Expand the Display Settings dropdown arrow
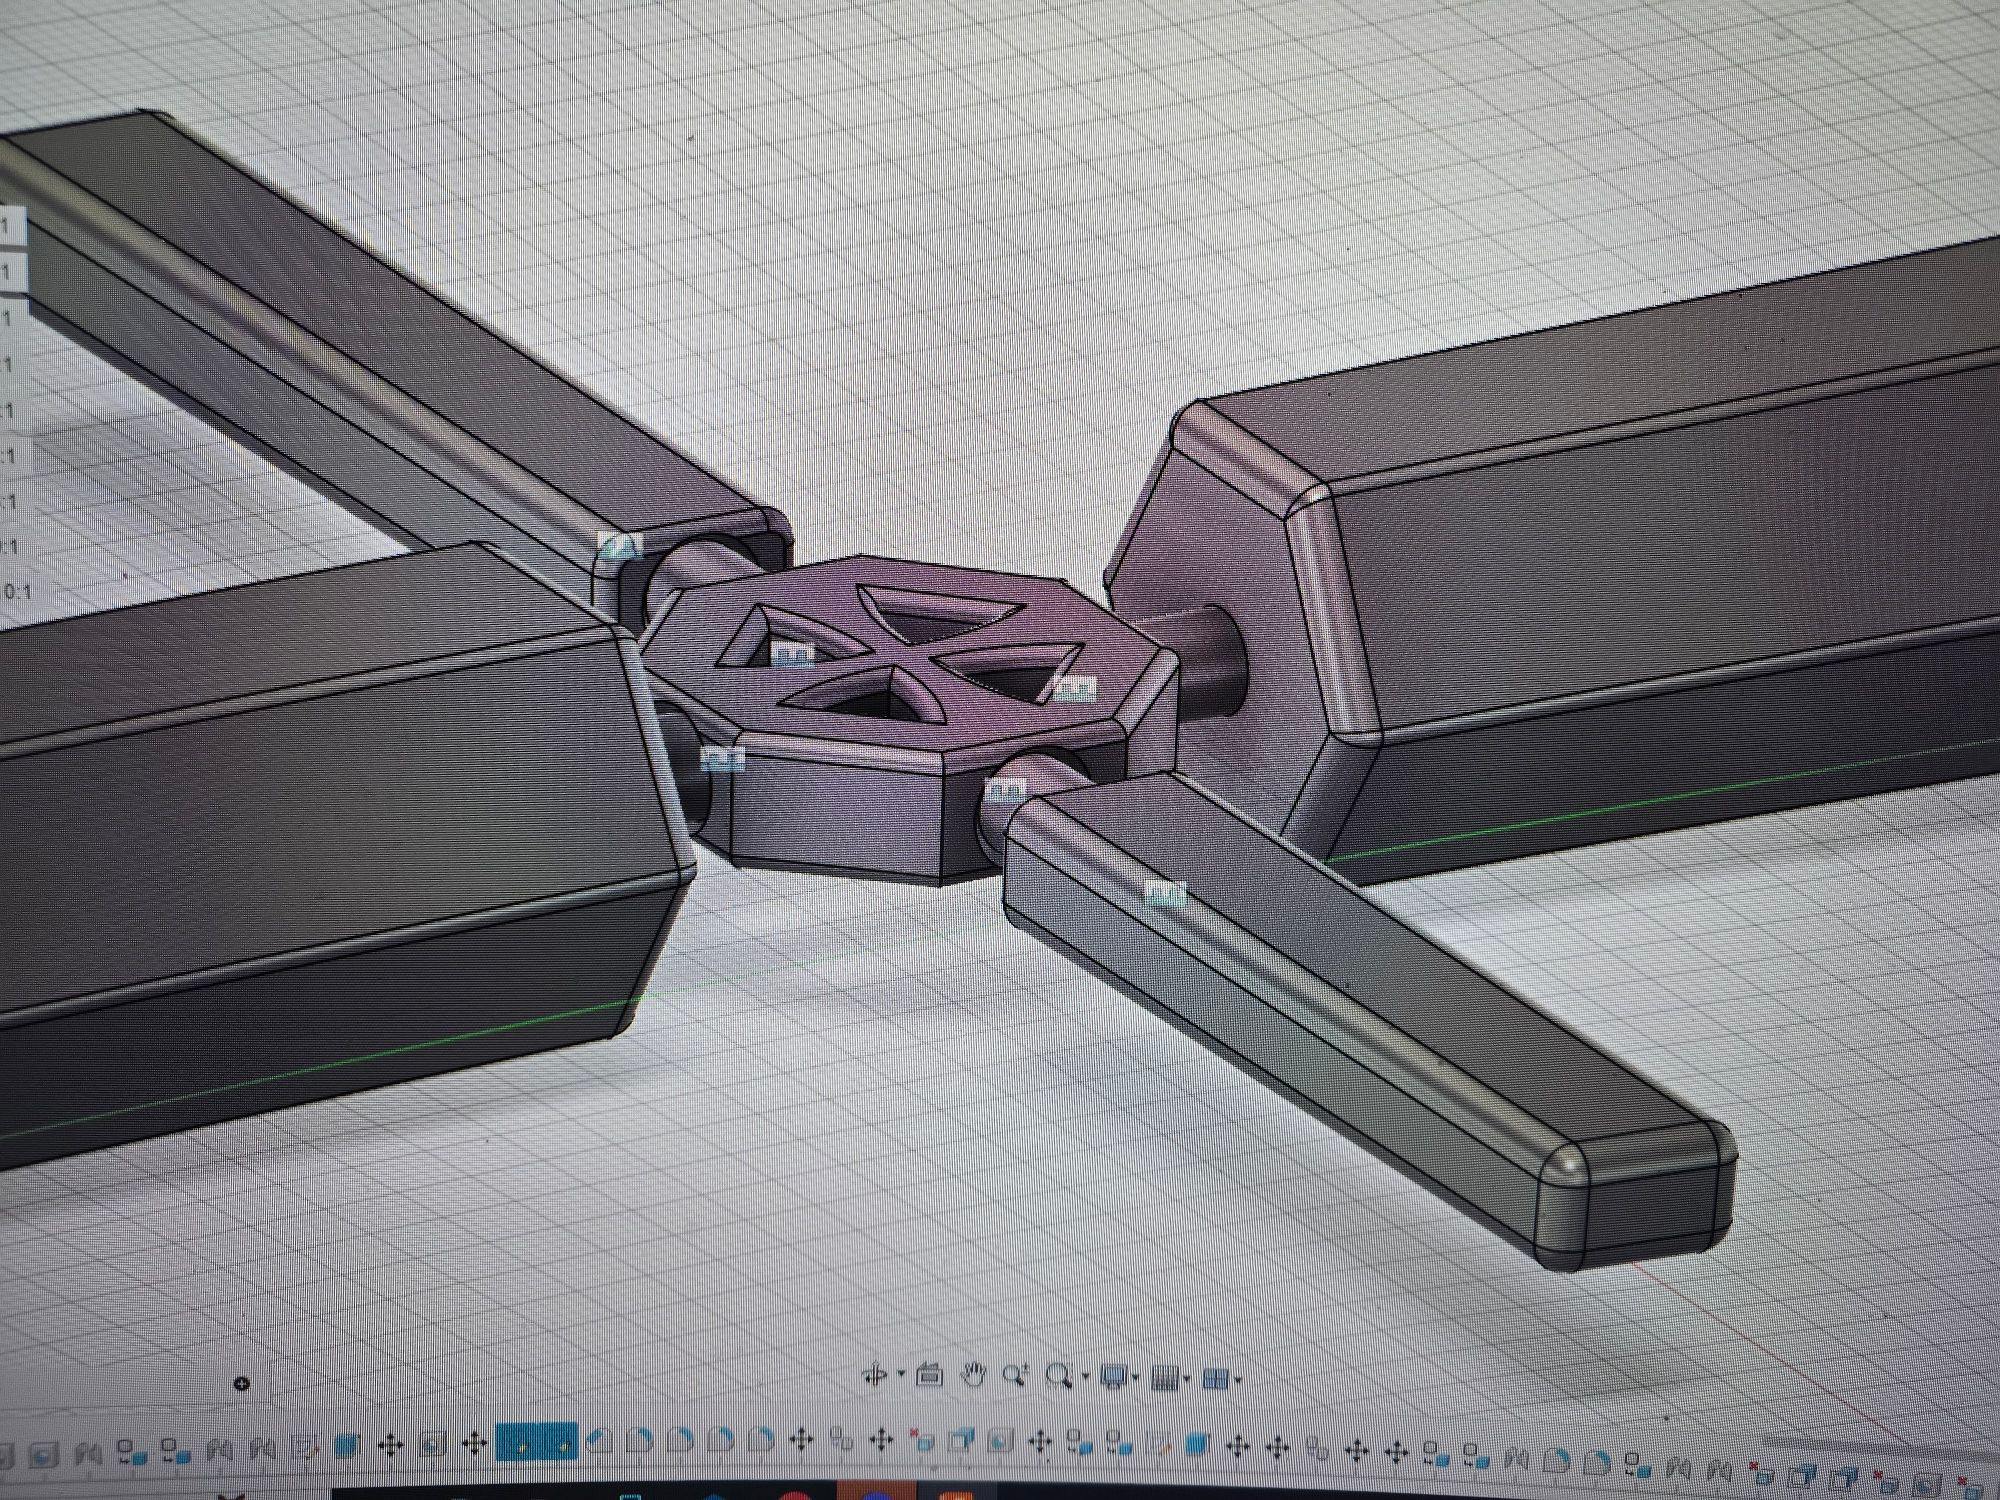The width and height of the screenshot is (2000, 1500). pos(1136,1378)
